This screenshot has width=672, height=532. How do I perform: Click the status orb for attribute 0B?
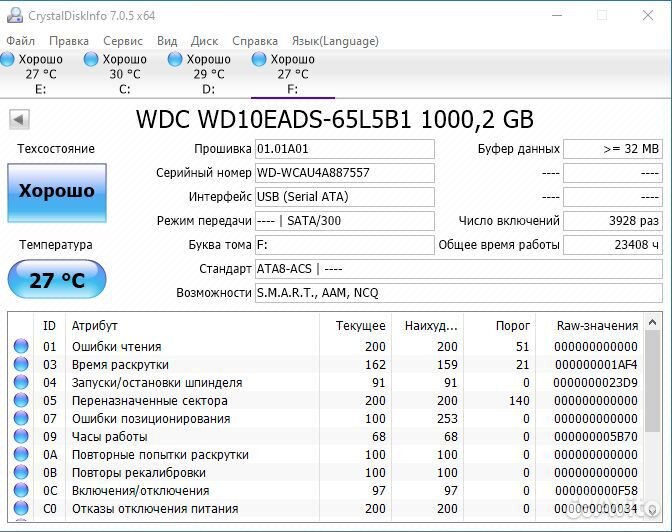pos(21,472)
